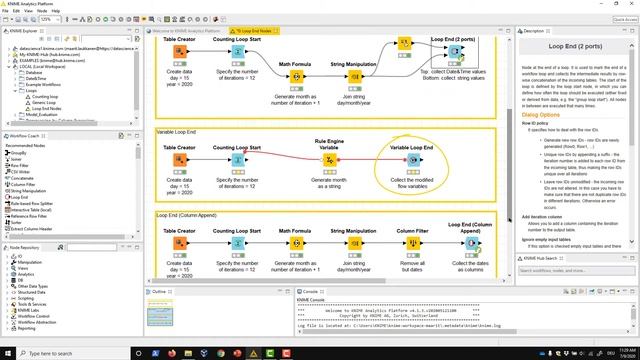The height and width of the screenshot is (360, 640).
Task: Select Counting Loop Start node in Variable Loop End section
Action: pyautogui.click(x=238, y=160)
